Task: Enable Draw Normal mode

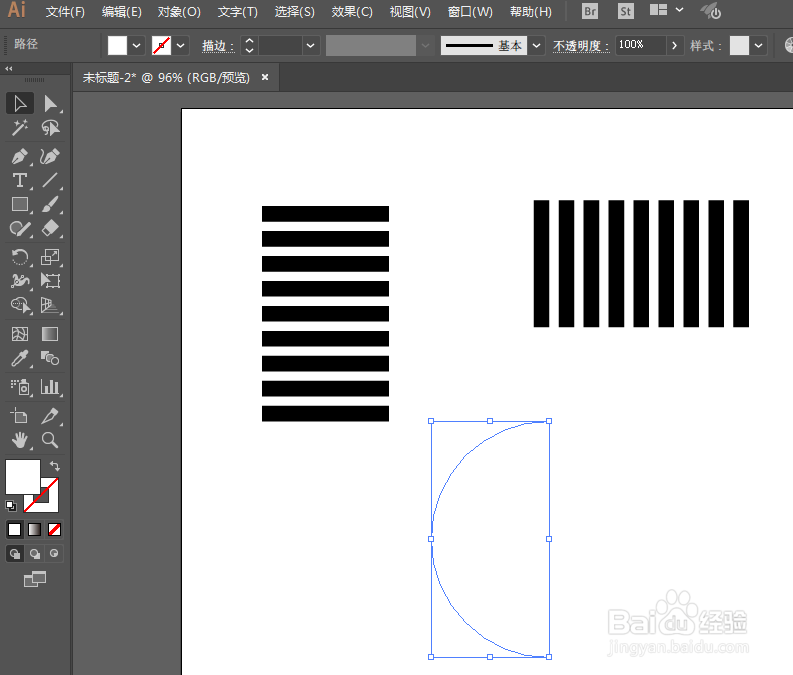Action: coord(15,554)
